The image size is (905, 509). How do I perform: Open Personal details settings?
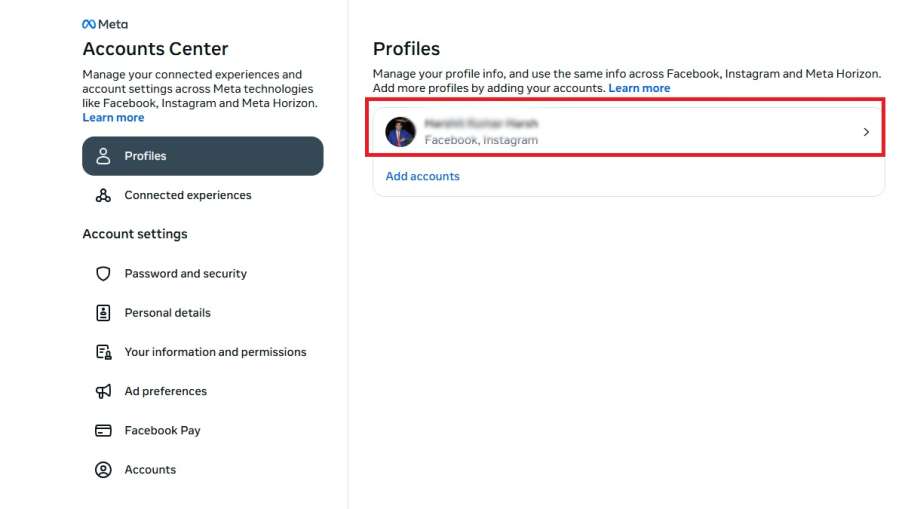(168, 313)
